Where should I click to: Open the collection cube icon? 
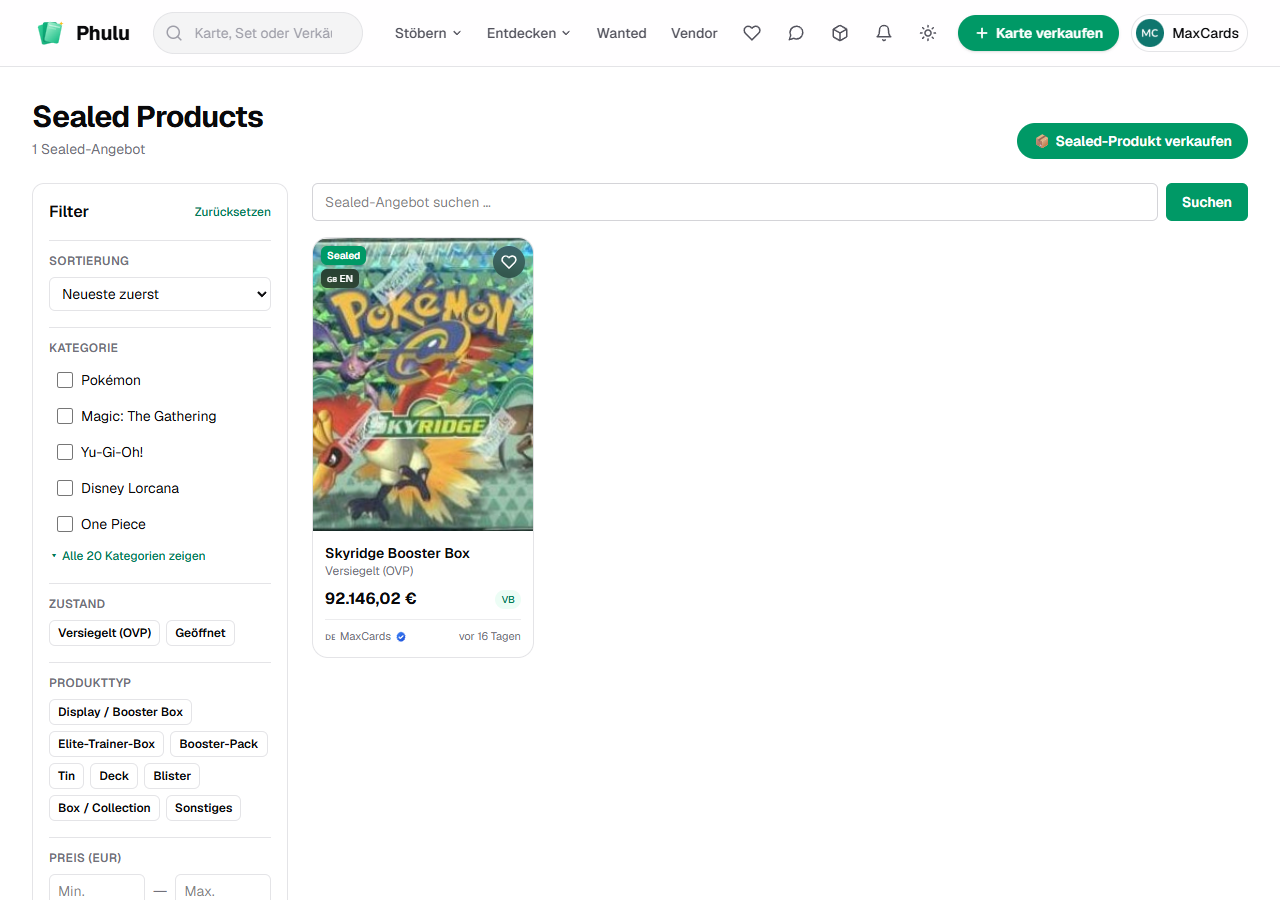point(840,33)
